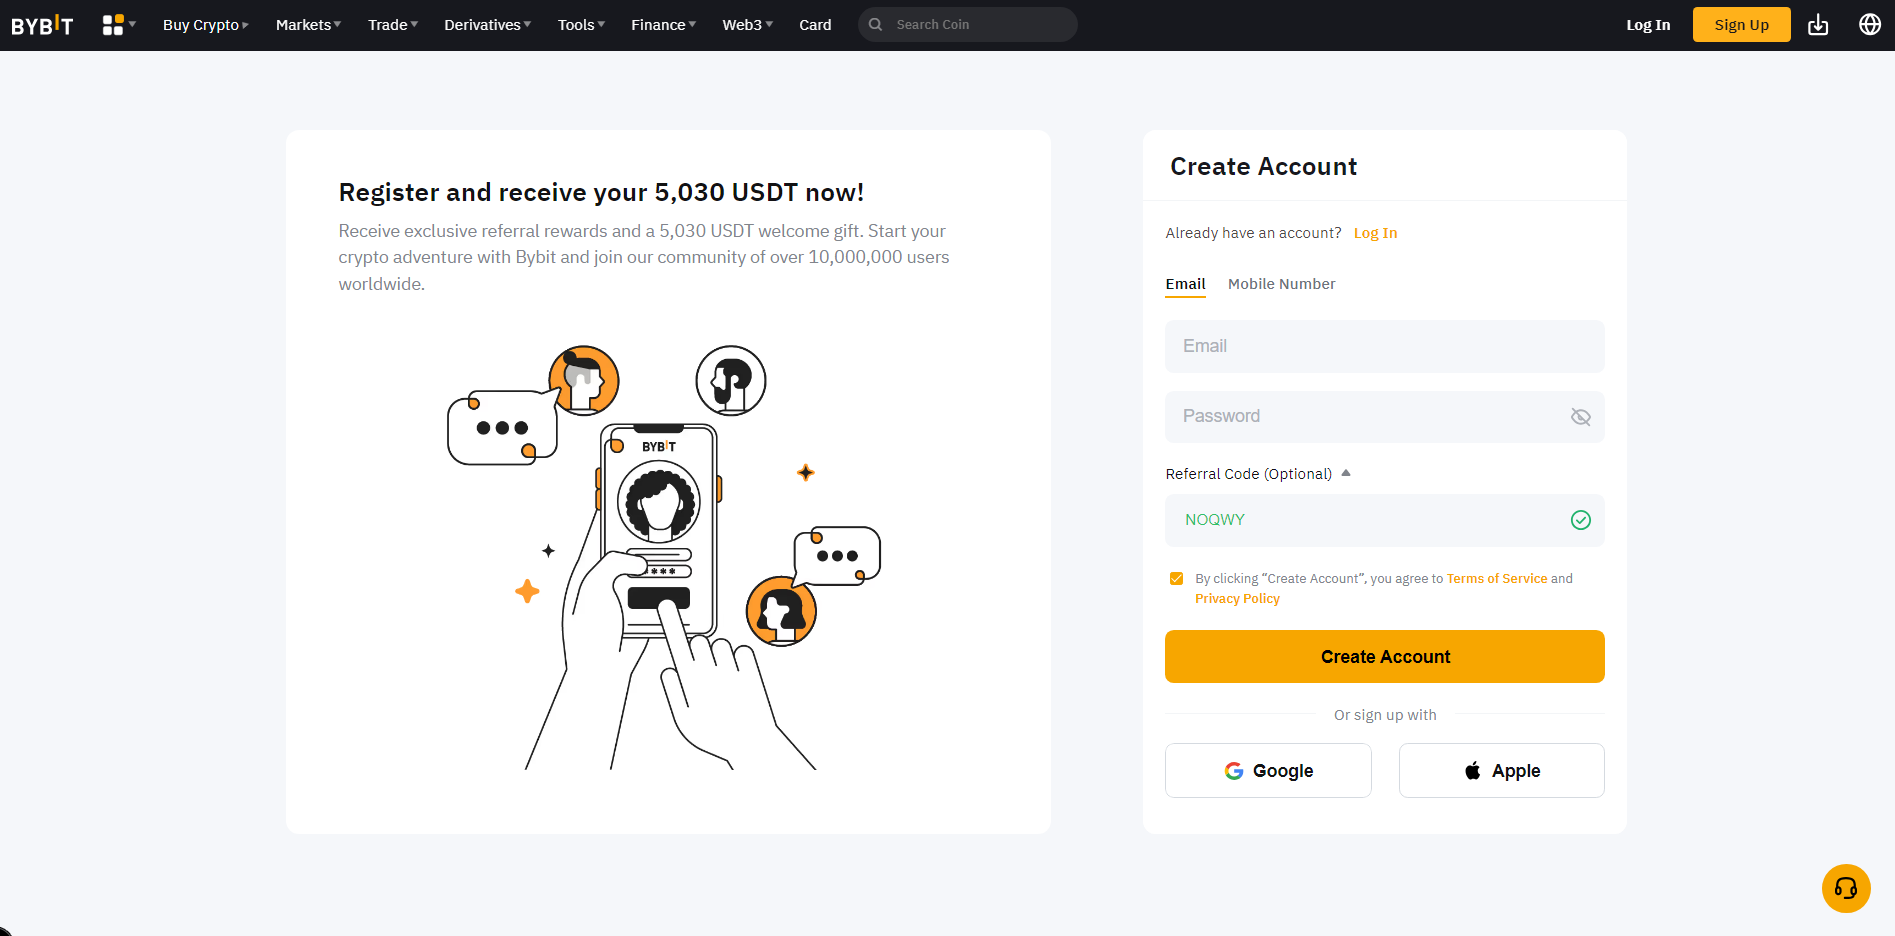Click the Password input field

coord(1385,417)
